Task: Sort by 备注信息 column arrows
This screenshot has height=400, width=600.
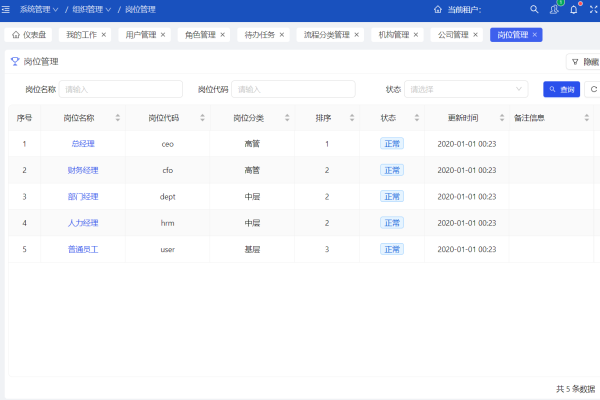Action: click(587, 118)
